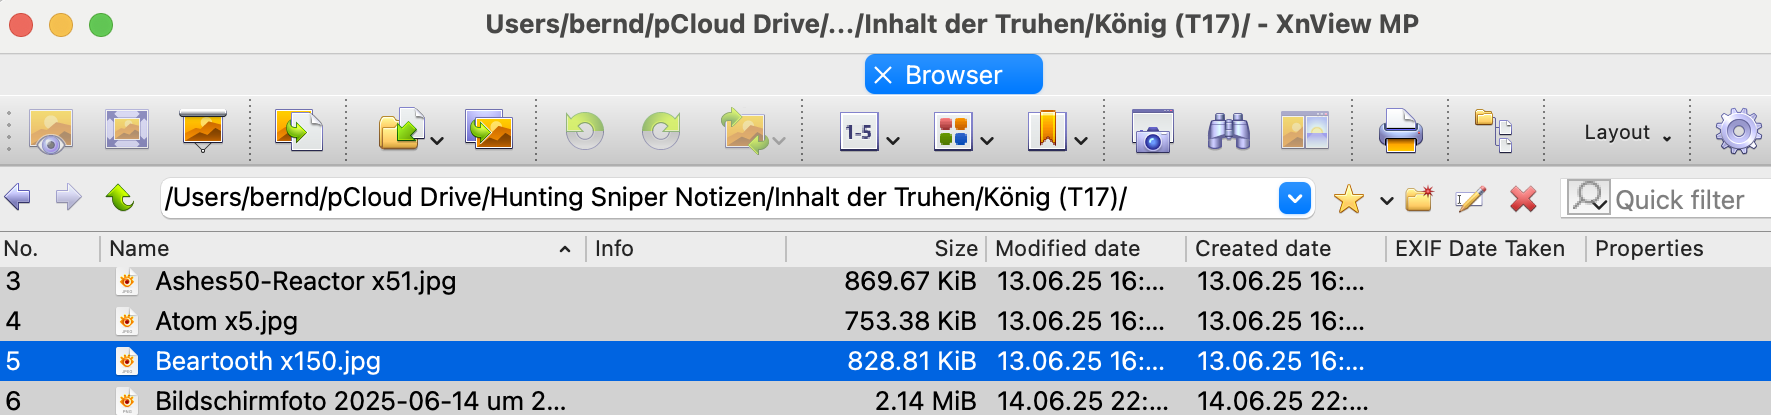1771x415 pixels.
Task: Open the settings gear icon
Action: tap(1738, 131)
